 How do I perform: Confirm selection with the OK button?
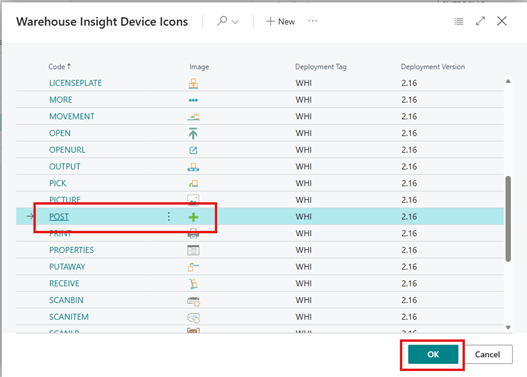[x=433, y=354]
